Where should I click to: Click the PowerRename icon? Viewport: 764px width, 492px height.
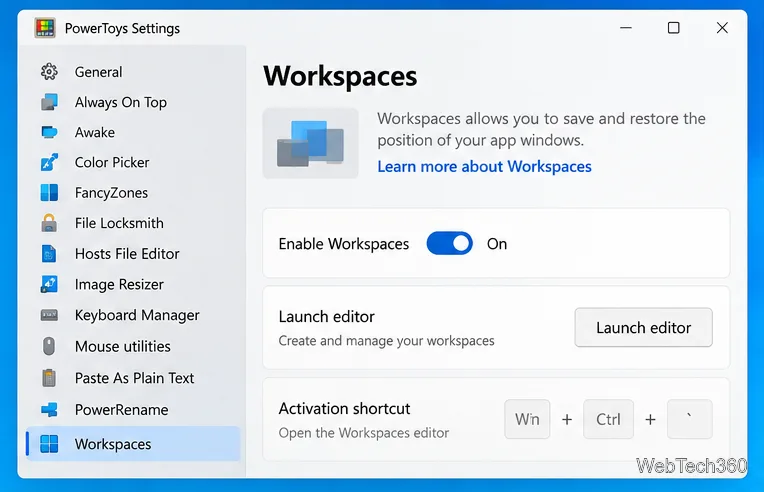pyautogui.click(x=49, y=410)
